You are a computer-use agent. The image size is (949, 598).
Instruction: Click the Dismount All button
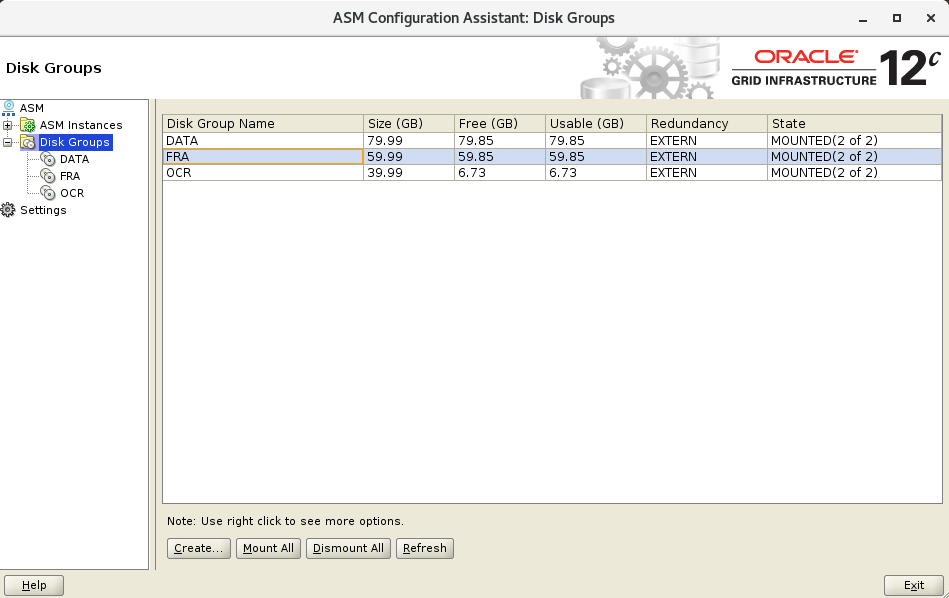(348, 548)
